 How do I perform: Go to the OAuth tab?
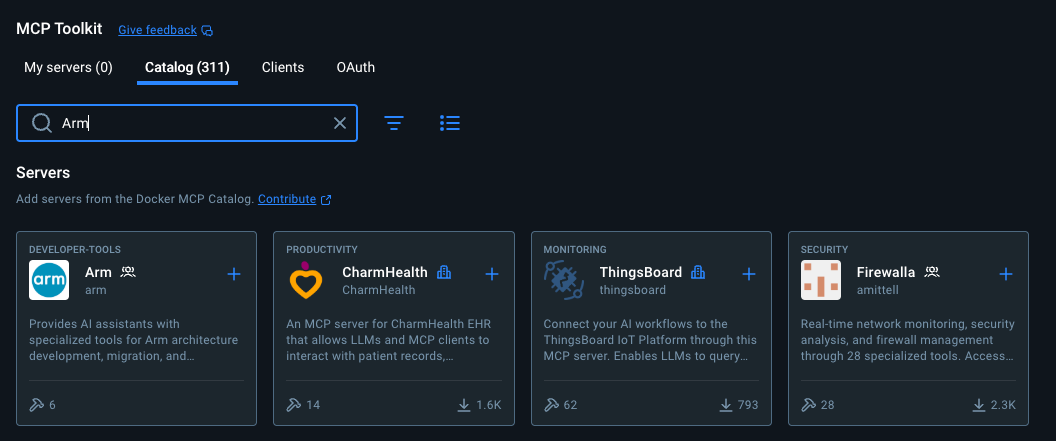tap(356, 68)
